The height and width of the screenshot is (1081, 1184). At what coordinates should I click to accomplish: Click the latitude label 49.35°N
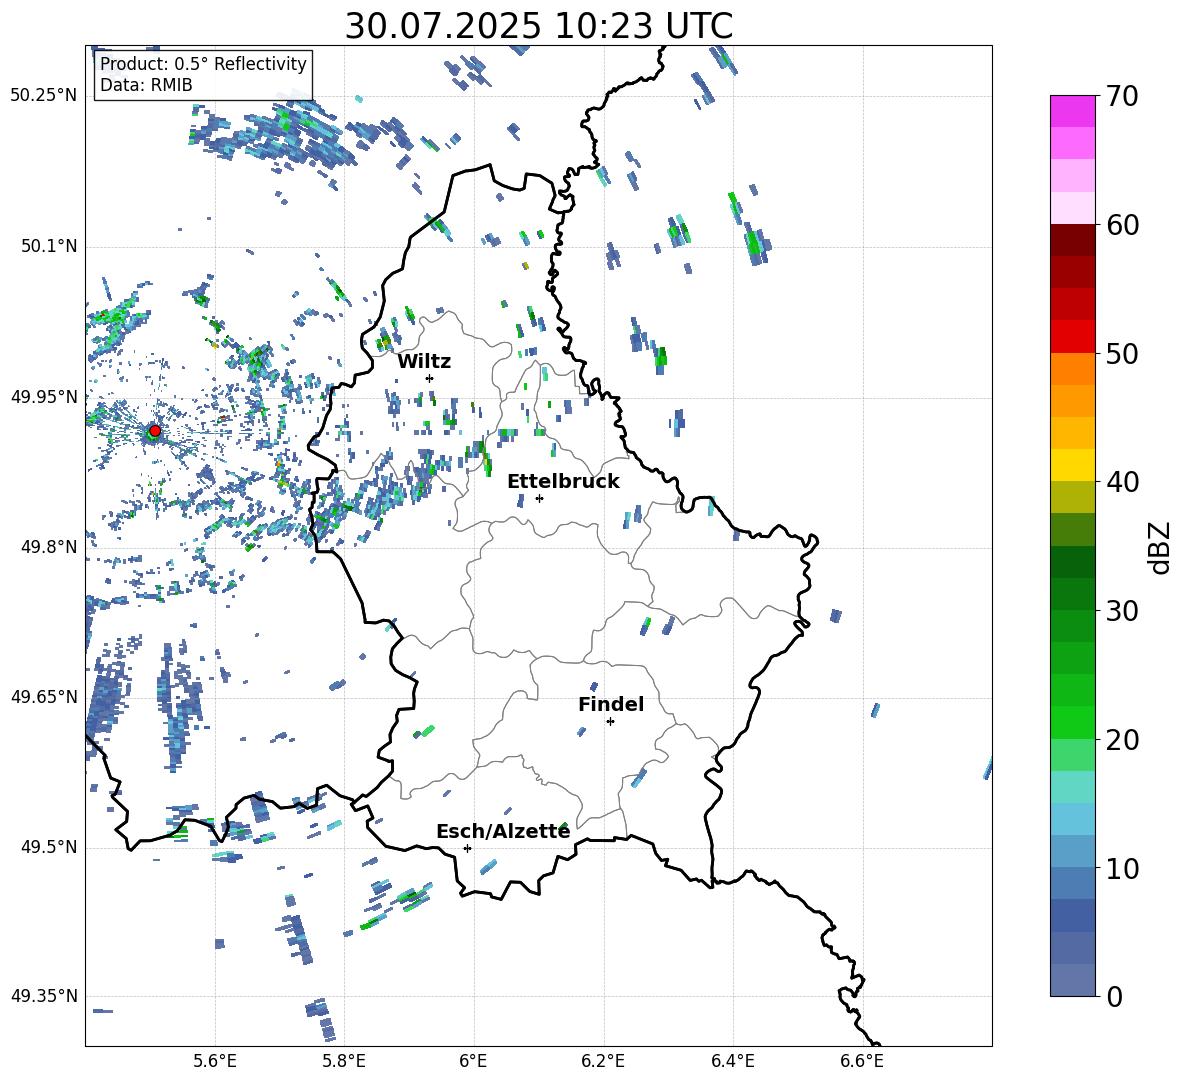(x=45, y=996)
